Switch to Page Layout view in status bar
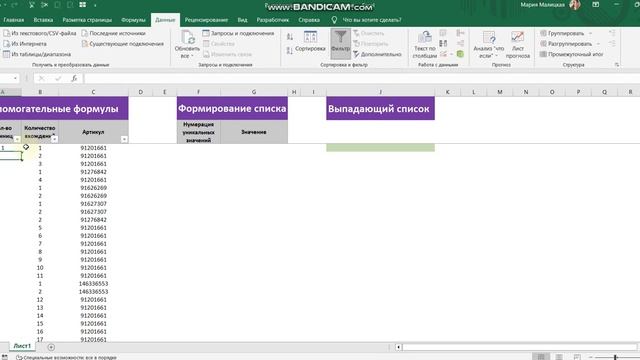The width and height of the screenshot is (640, 360). coord(559,357)
